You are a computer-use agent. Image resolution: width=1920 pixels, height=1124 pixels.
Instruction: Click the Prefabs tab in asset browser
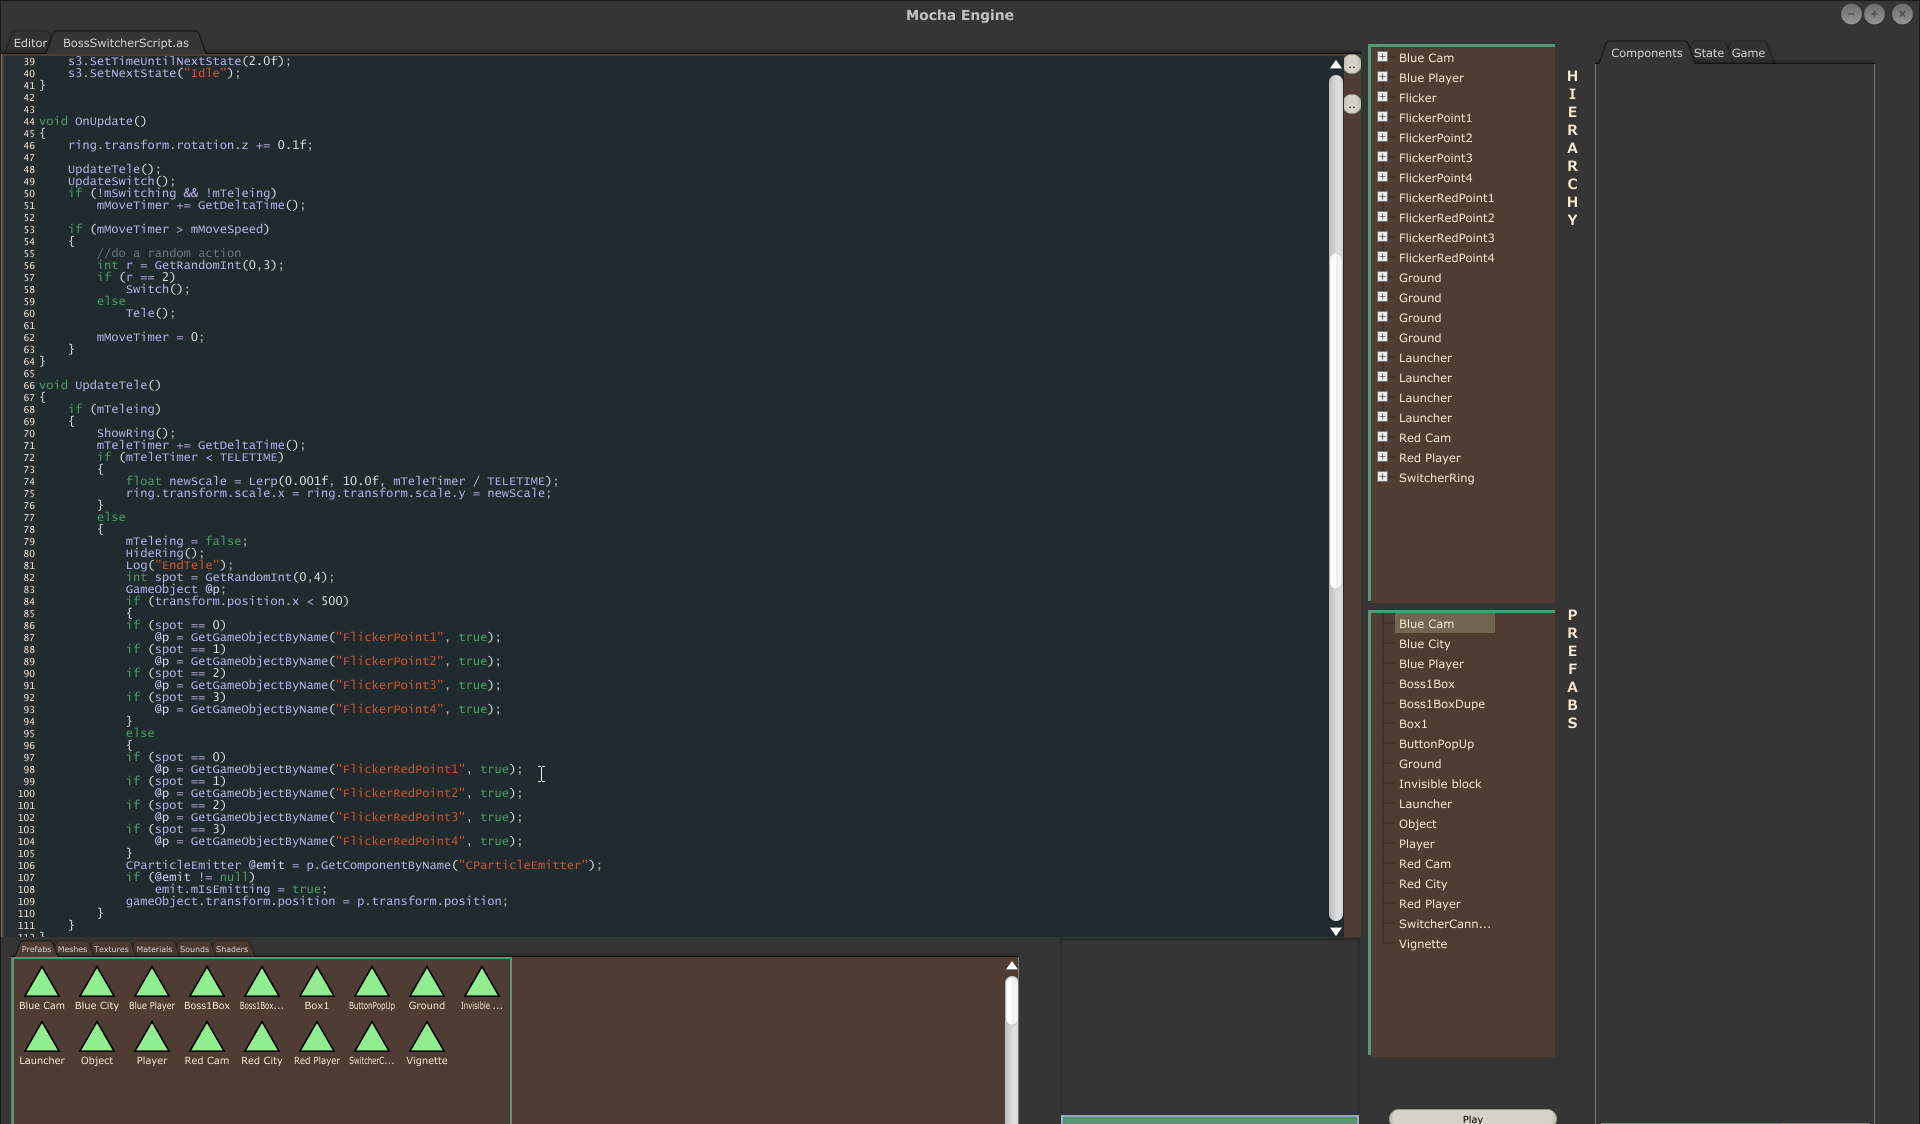[x=36, y=949]
